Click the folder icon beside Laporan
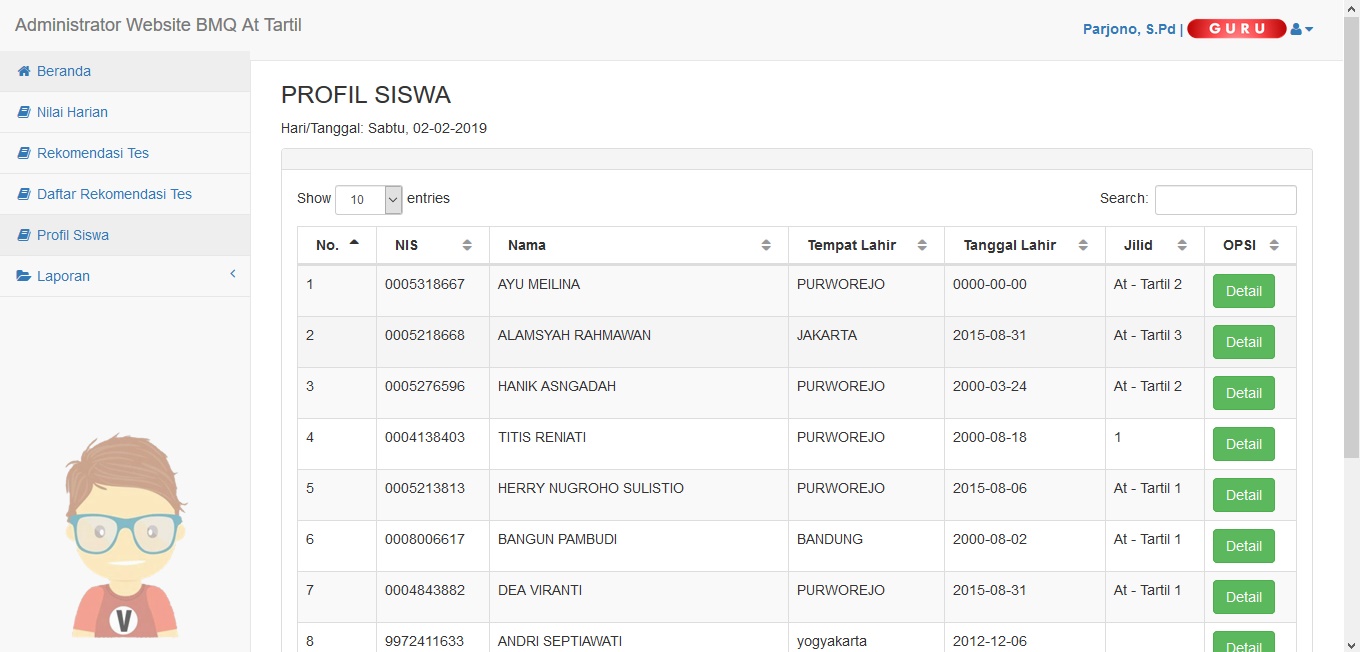 [24, 276]
